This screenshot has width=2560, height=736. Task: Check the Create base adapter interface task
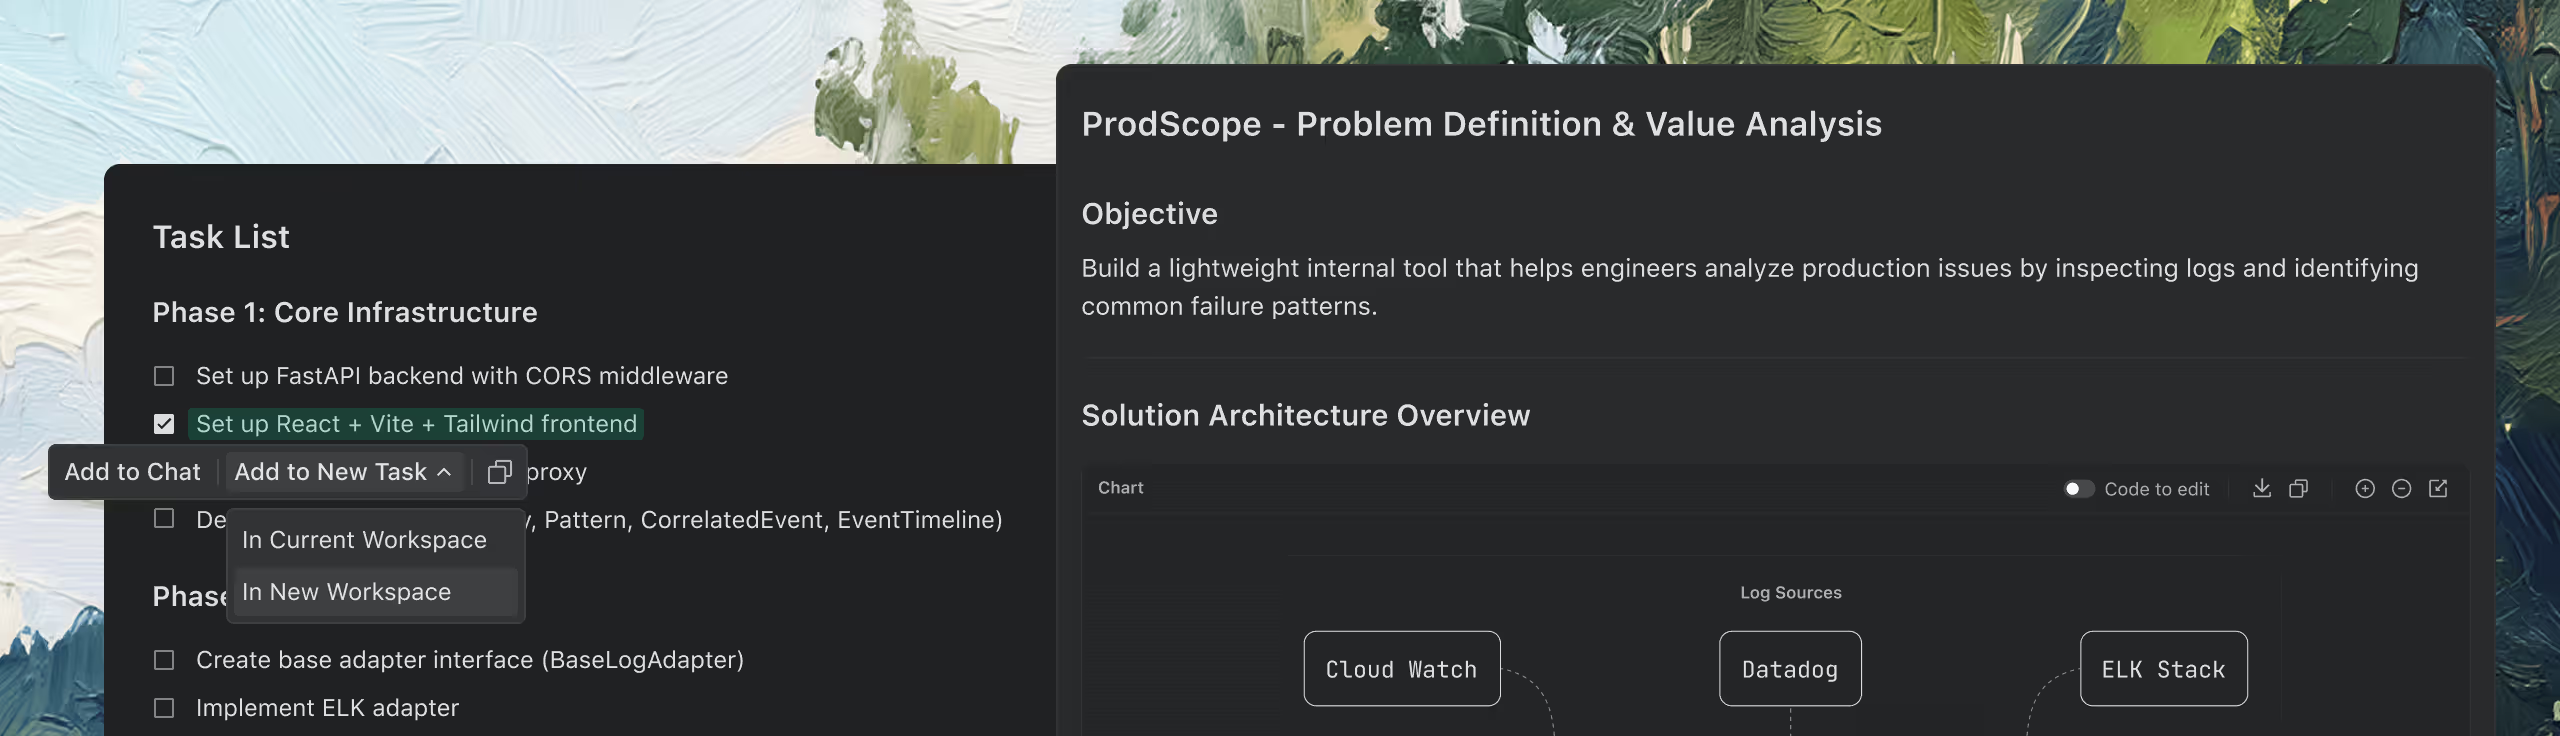point(164,660)
